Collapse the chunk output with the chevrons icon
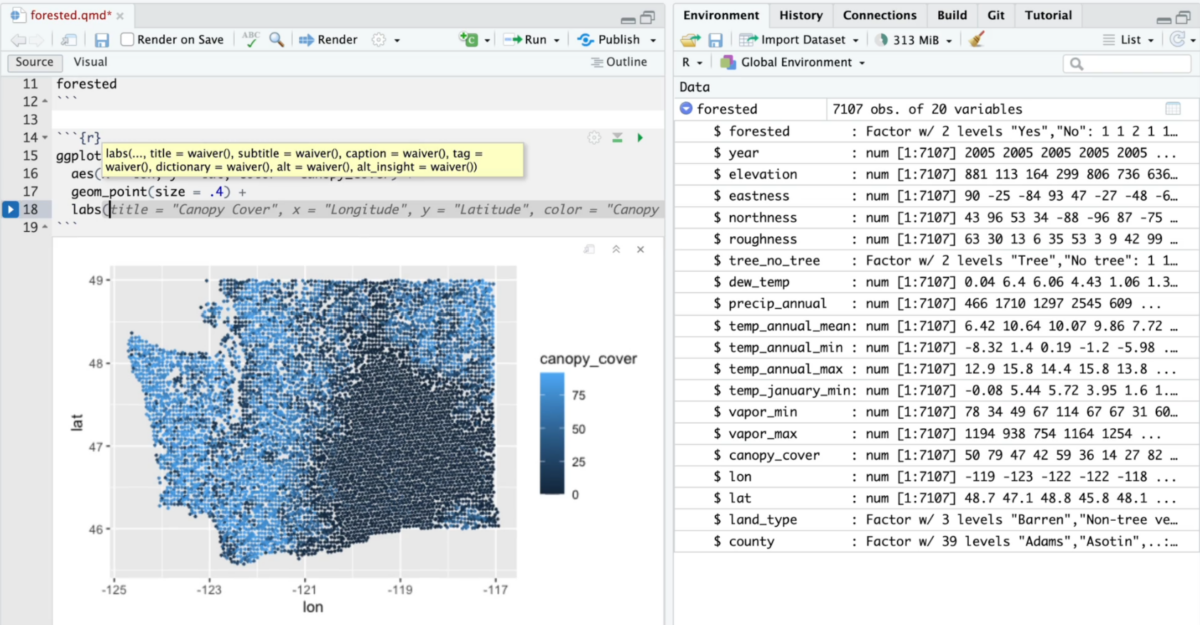This screenshot has width=1200, height=625. (617, 249)
